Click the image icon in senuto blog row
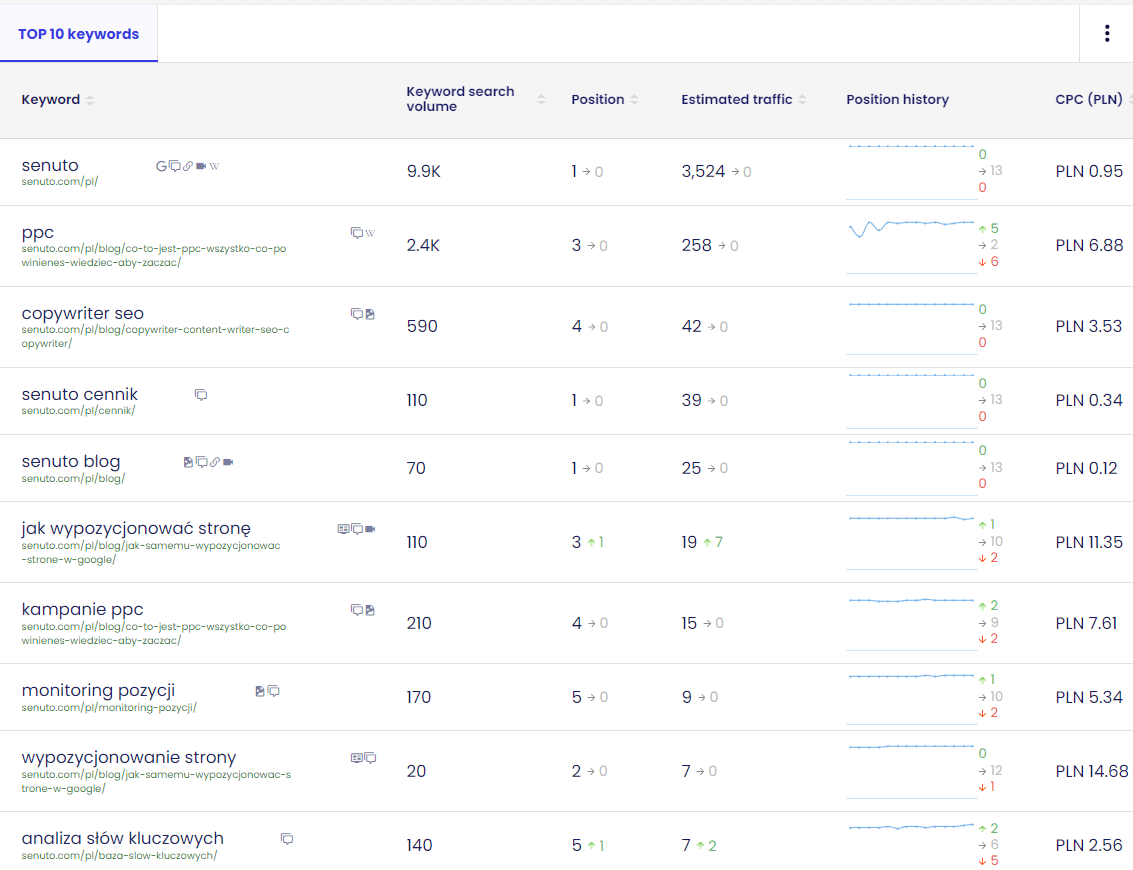The height and width of the screenshot is (870, 1133). tap(188, 462)
